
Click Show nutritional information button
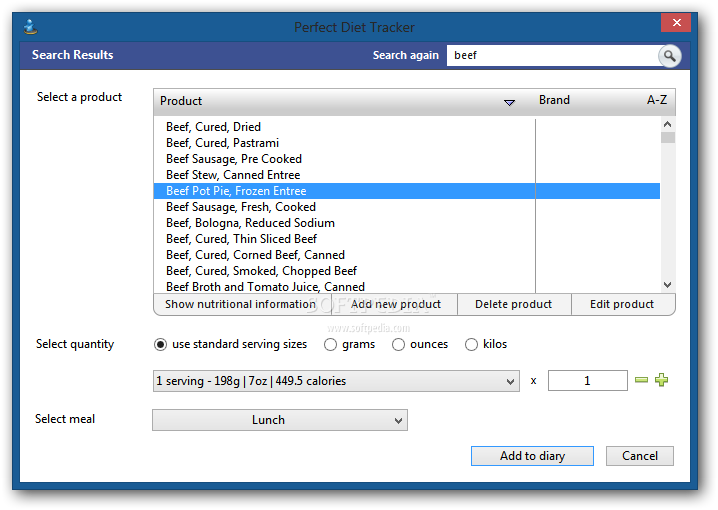coord(243,304)
